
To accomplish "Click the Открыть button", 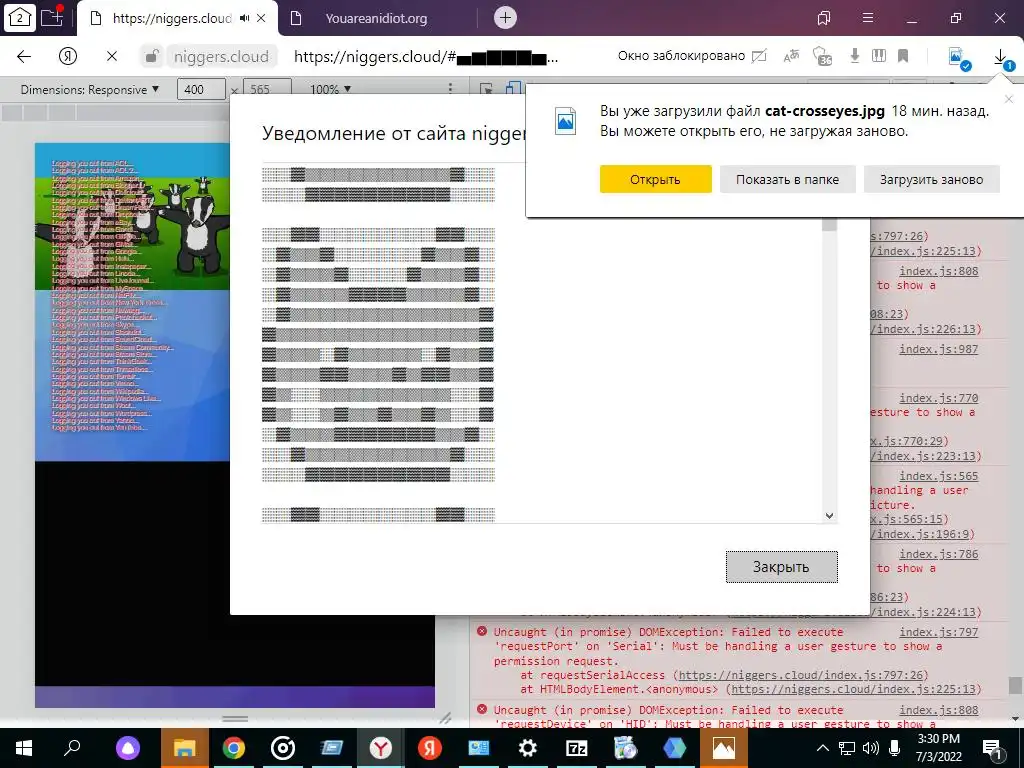I will tap(656, 180).
